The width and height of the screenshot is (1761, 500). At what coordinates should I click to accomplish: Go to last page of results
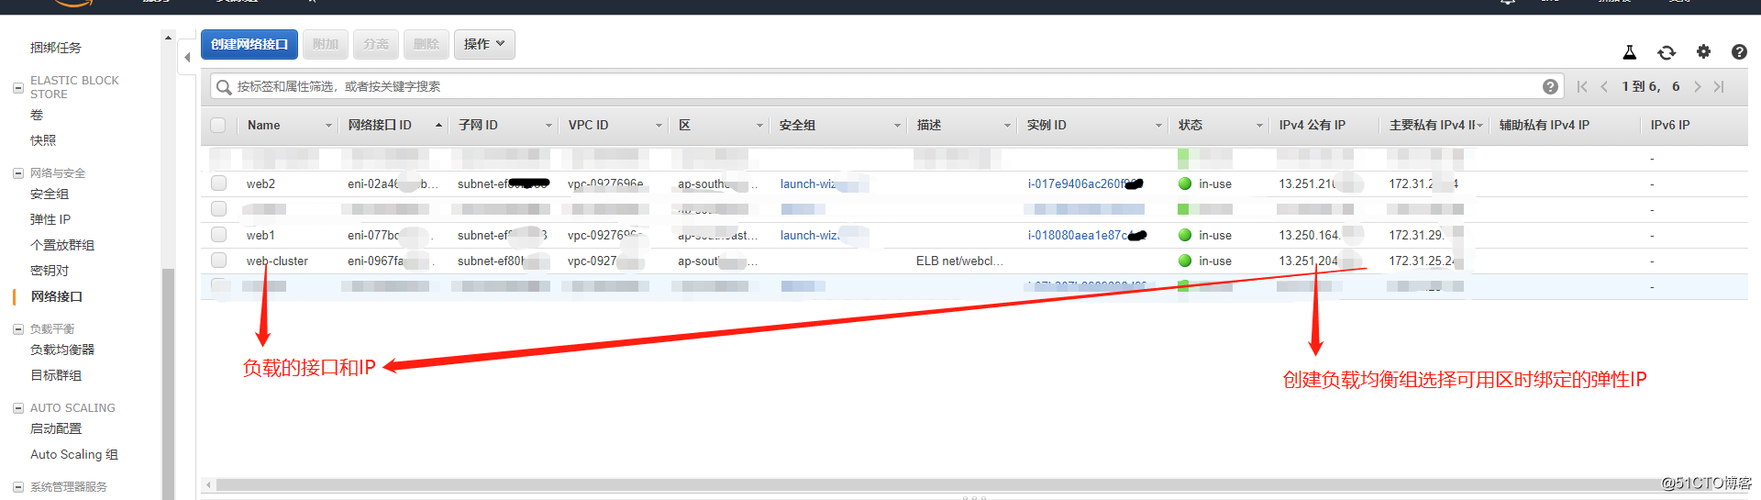tap(1719, 87)
